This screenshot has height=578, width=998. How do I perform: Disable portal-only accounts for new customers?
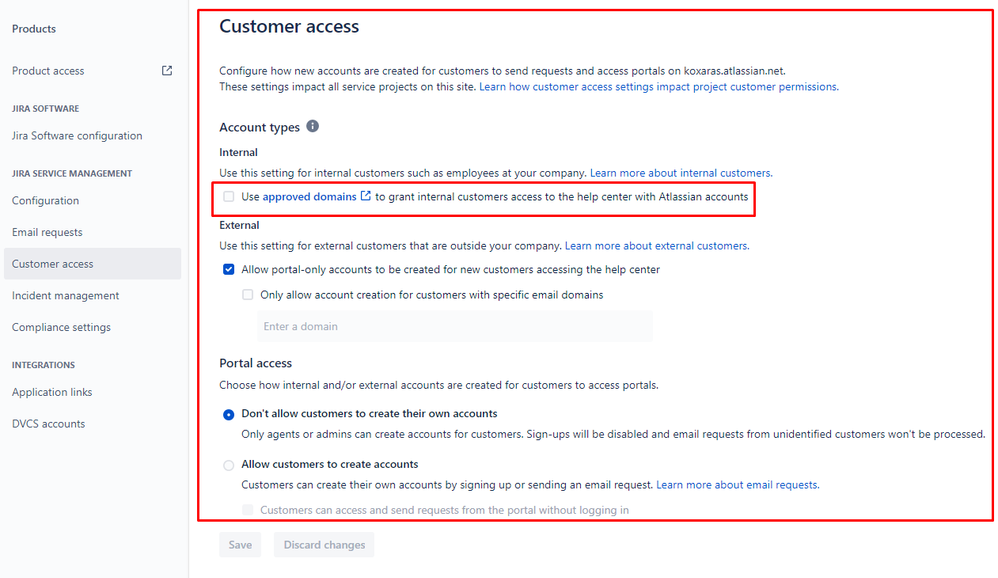click(229, 269)
